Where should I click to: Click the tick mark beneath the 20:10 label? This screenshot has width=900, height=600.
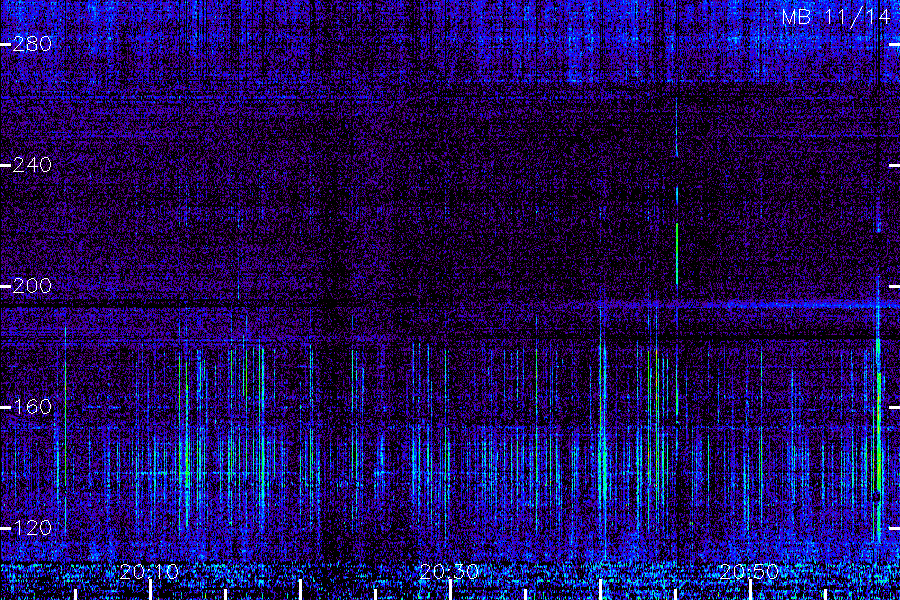(150, 590)
